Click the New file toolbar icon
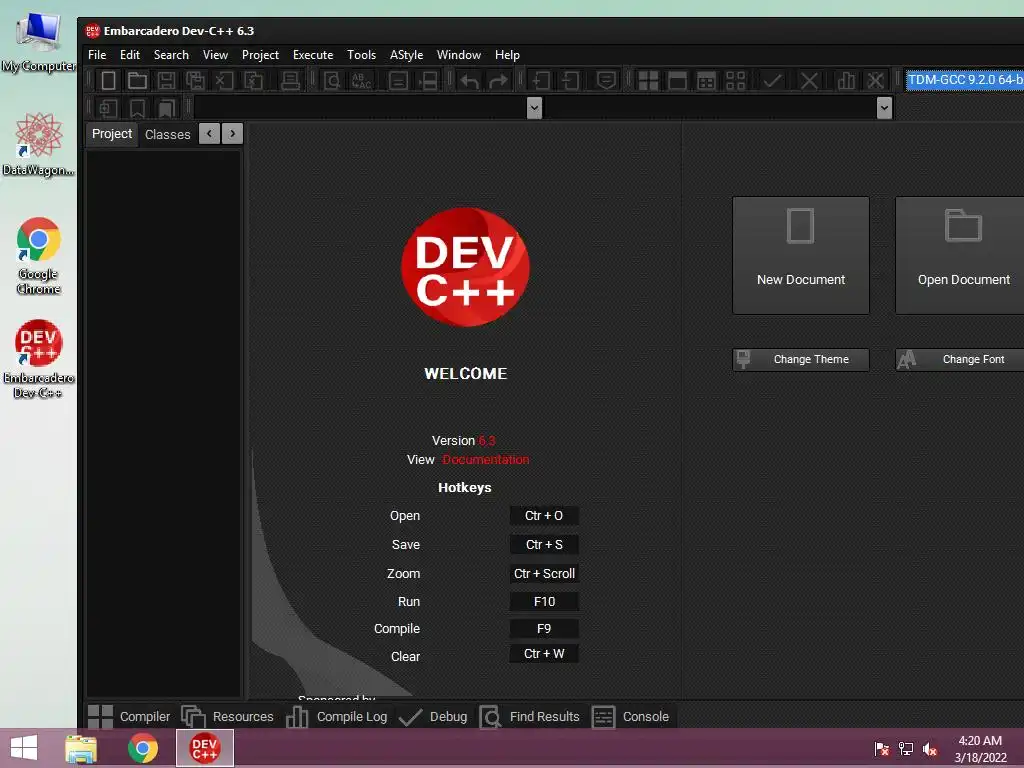Screen dimensions: 1024x768 coord(108,80)
